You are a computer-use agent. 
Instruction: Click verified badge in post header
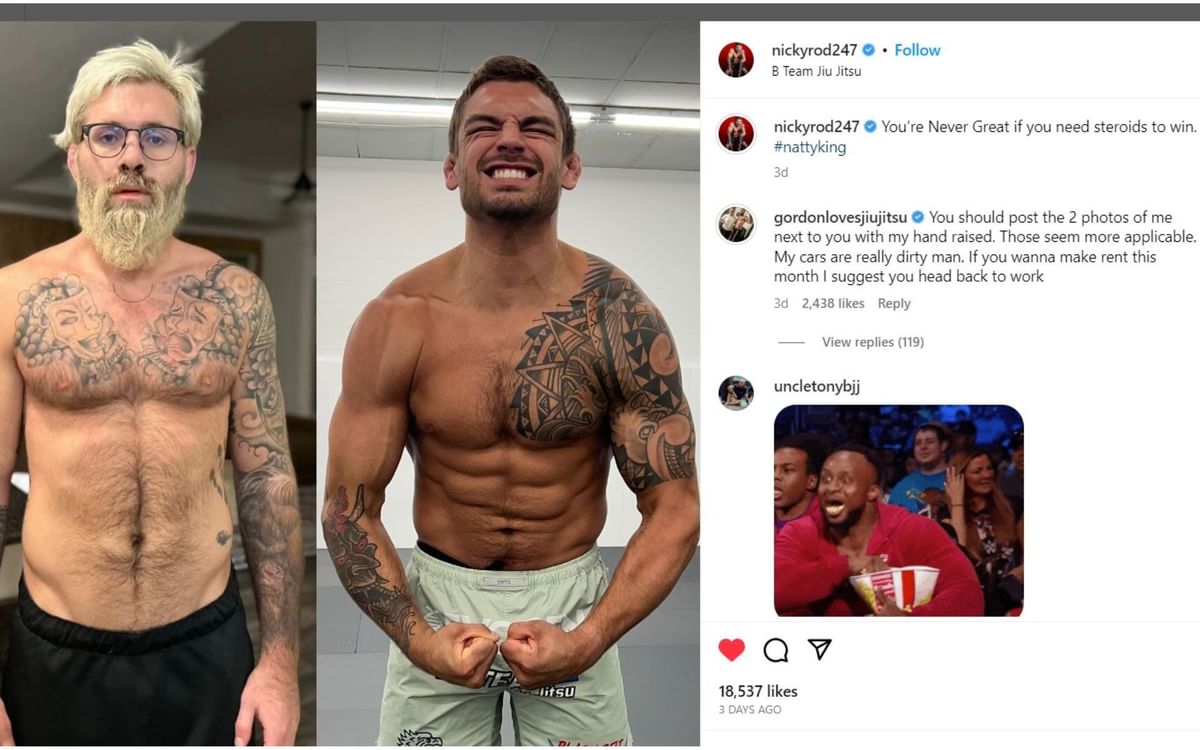[869, 50]
